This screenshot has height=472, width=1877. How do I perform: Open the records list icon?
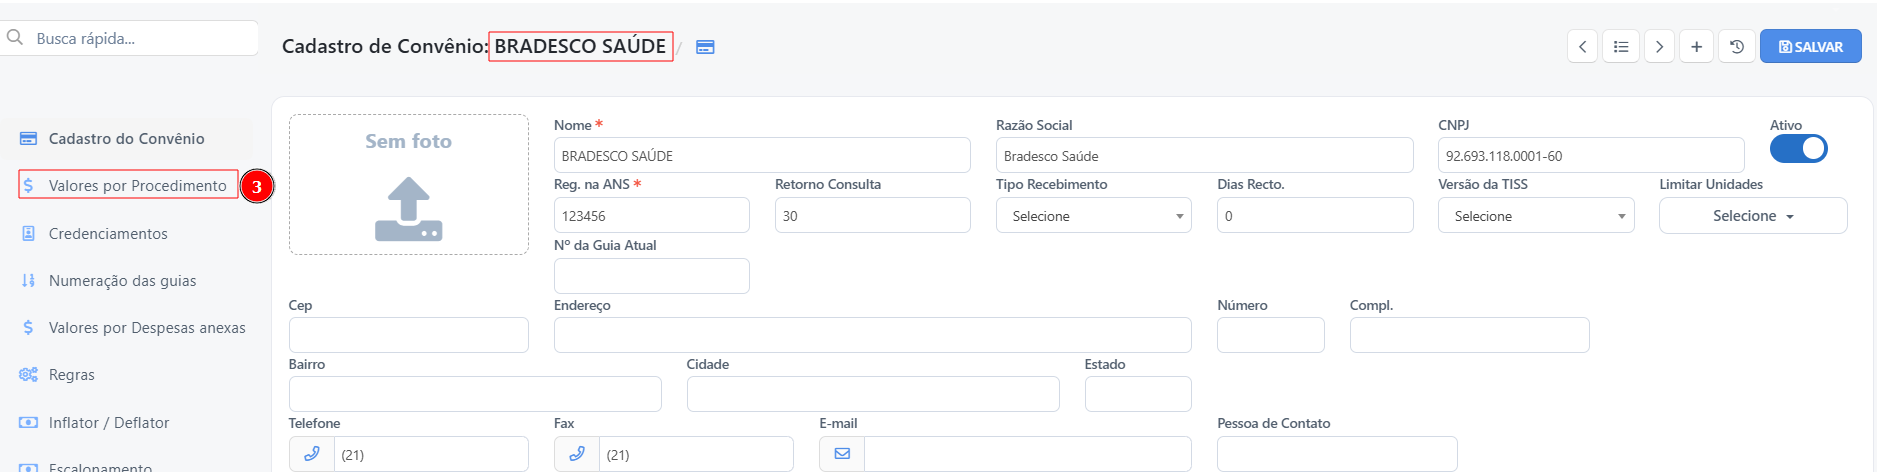click(1621, 47)
